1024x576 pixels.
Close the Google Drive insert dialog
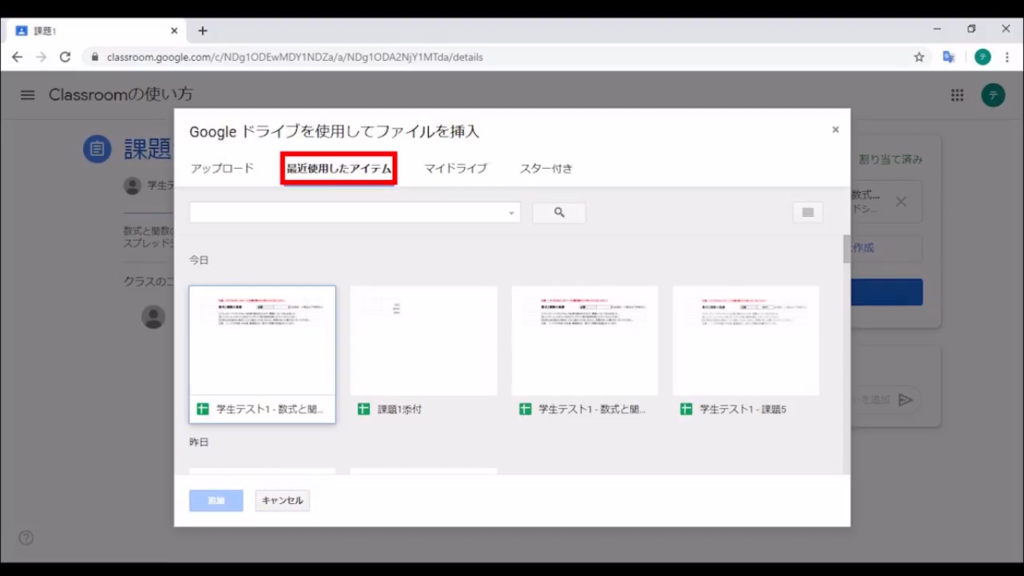(835, 130)
